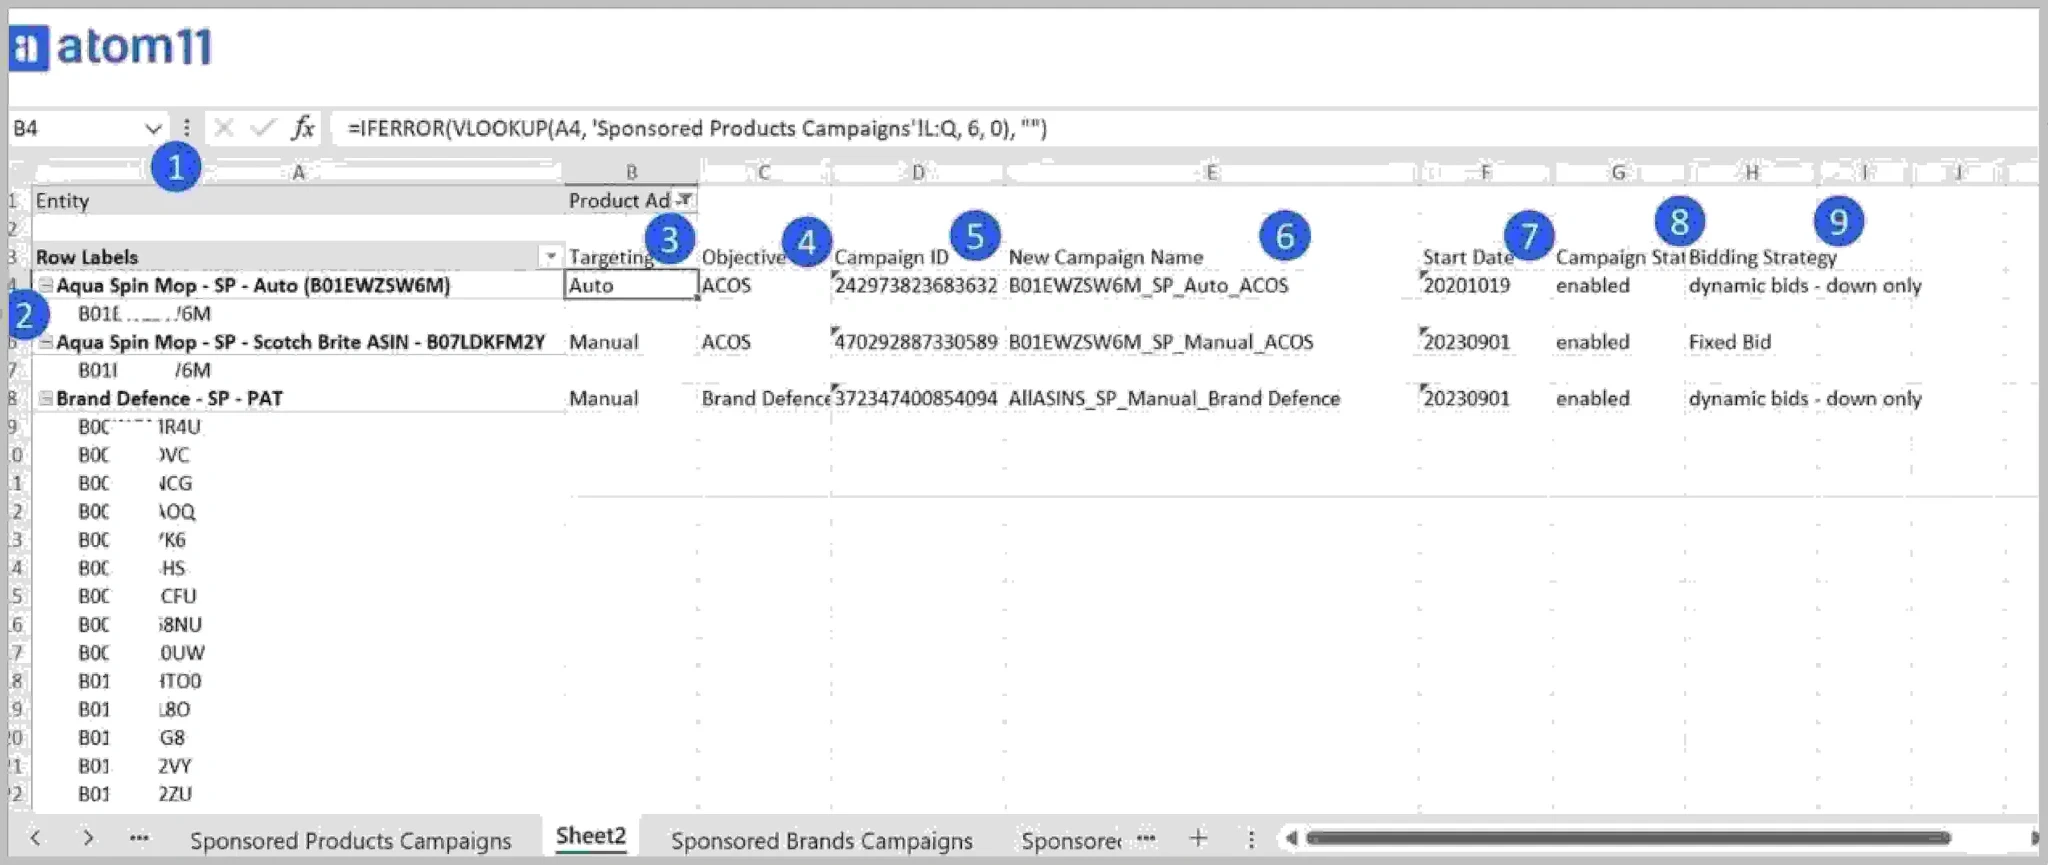Collapse the Scotch Brite ASIN campaign group

pos(46,342)
